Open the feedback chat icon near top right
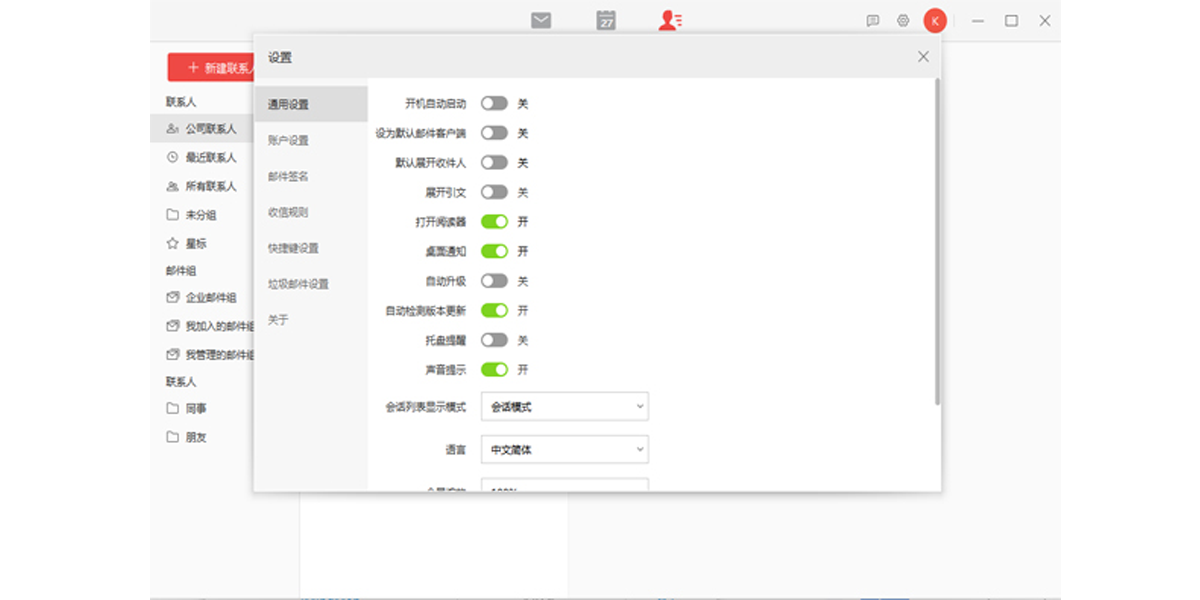 (x=874, y=19)
